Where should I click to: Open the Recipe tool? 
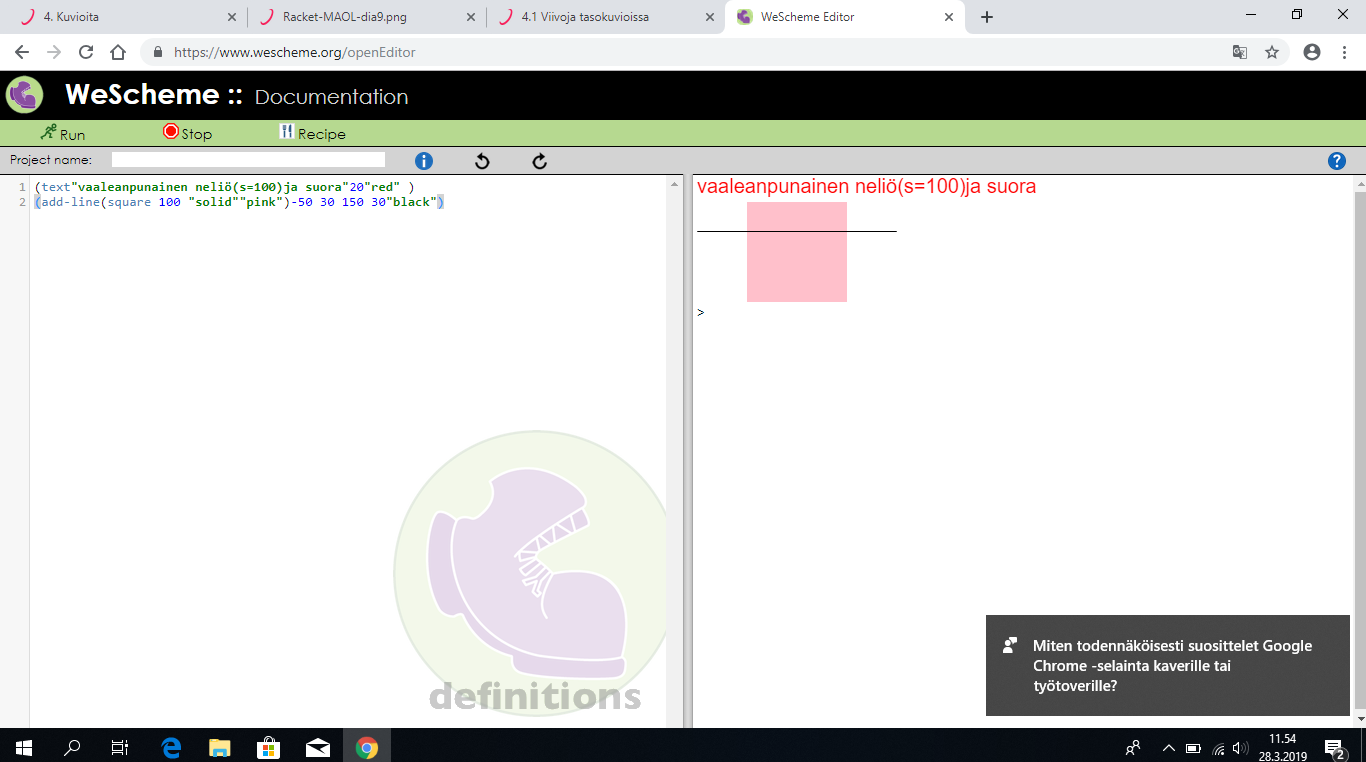pos(312,133)
